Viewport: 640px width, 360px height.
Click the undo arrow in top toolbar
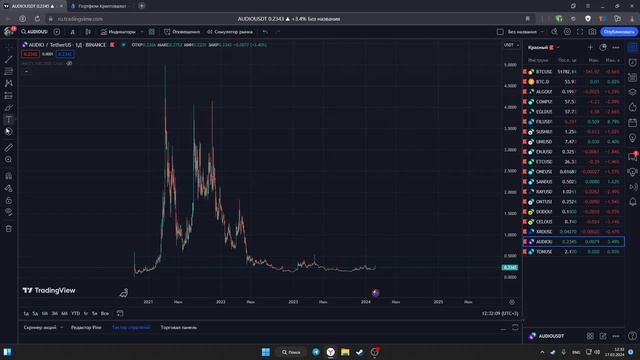[x=265, y=32]
